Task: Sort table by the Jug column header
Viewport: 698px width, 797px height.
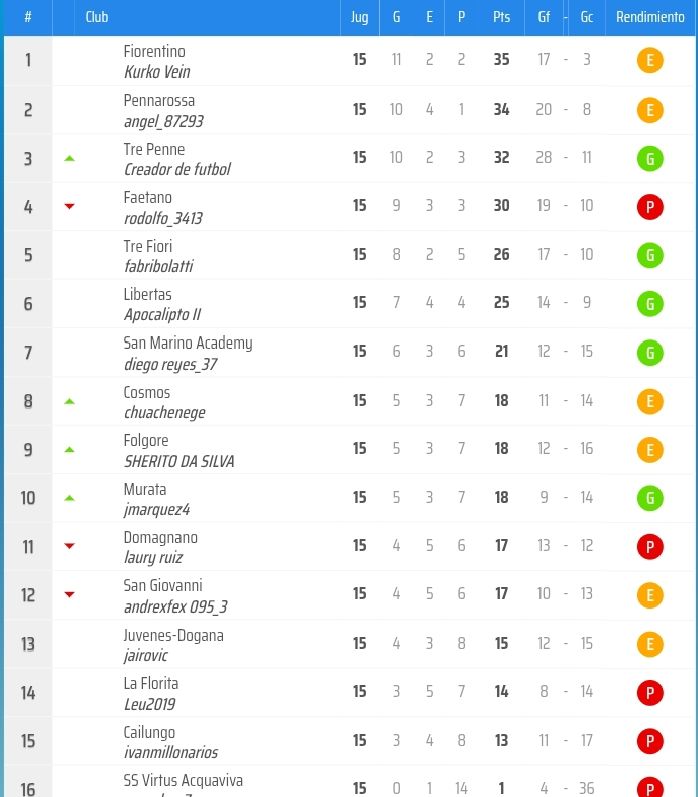Action: pyautogui.click(x=359, y=17)
